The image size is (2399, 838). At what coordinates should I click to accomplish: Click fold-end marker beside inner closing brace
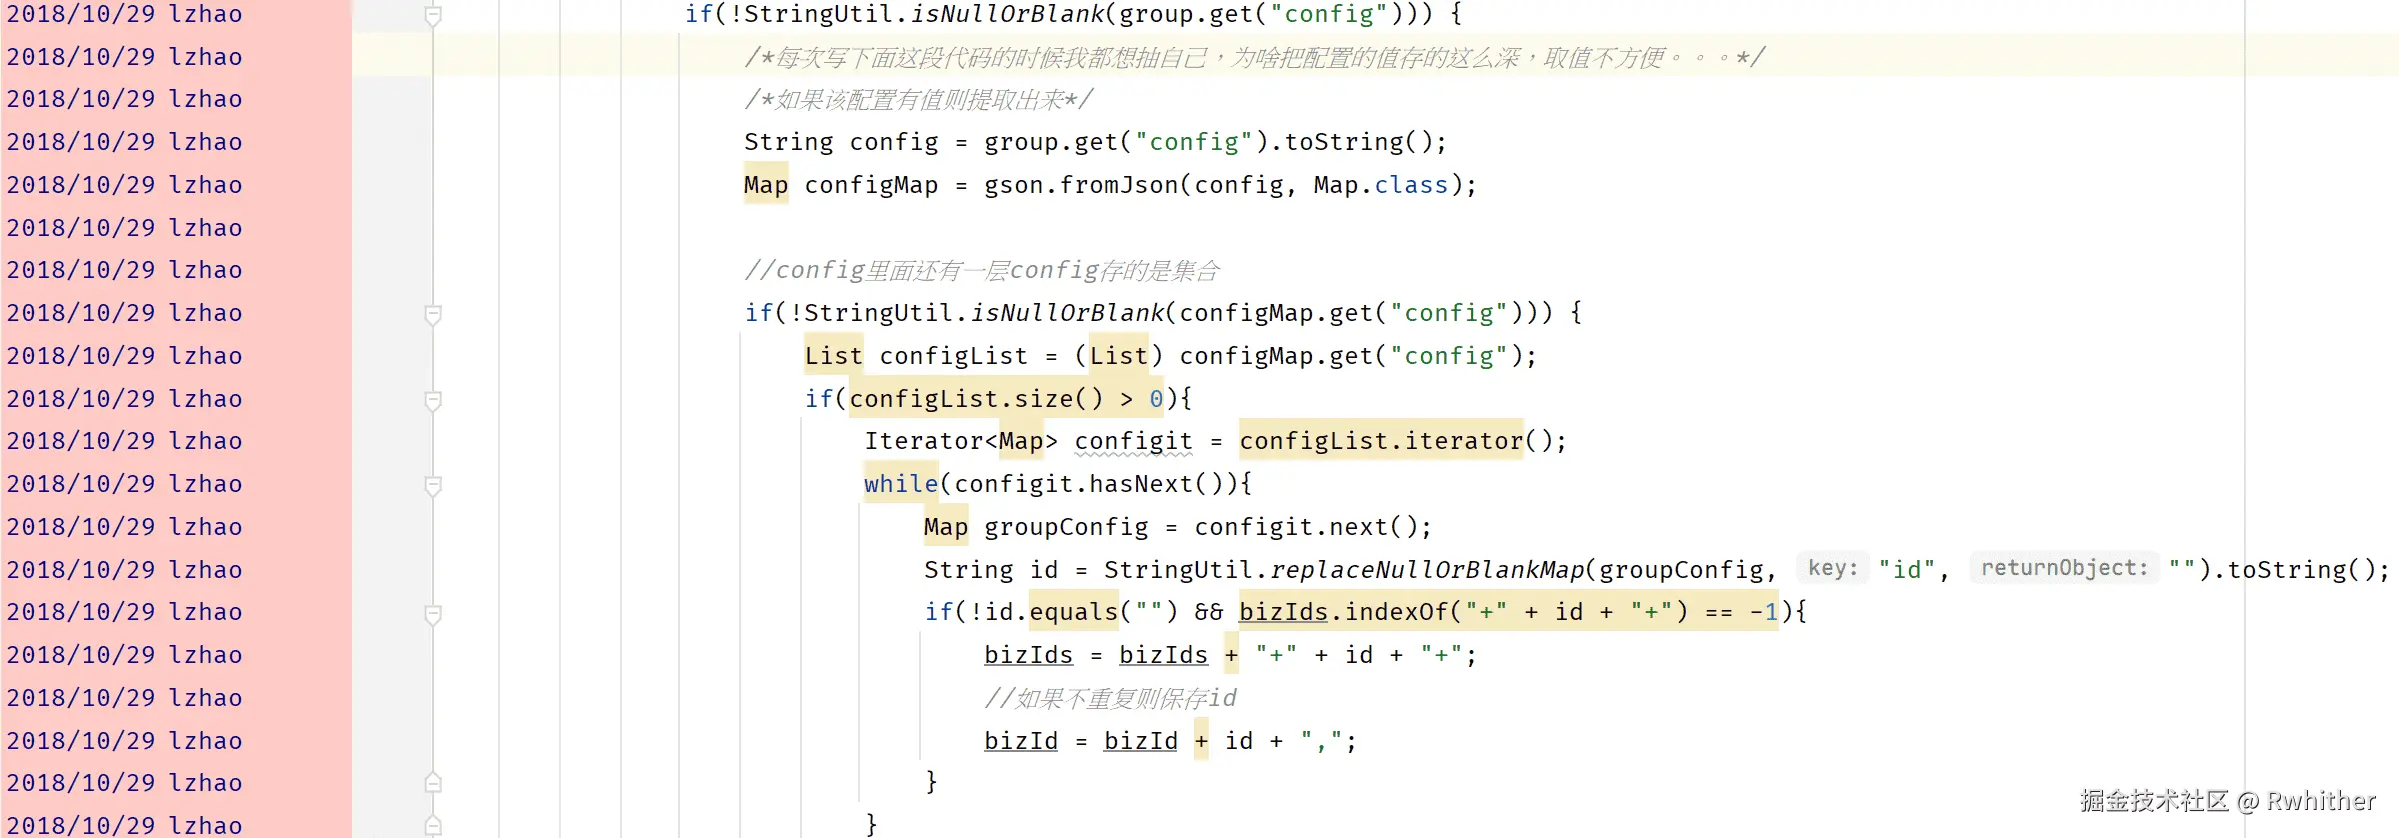coord(433,782)
